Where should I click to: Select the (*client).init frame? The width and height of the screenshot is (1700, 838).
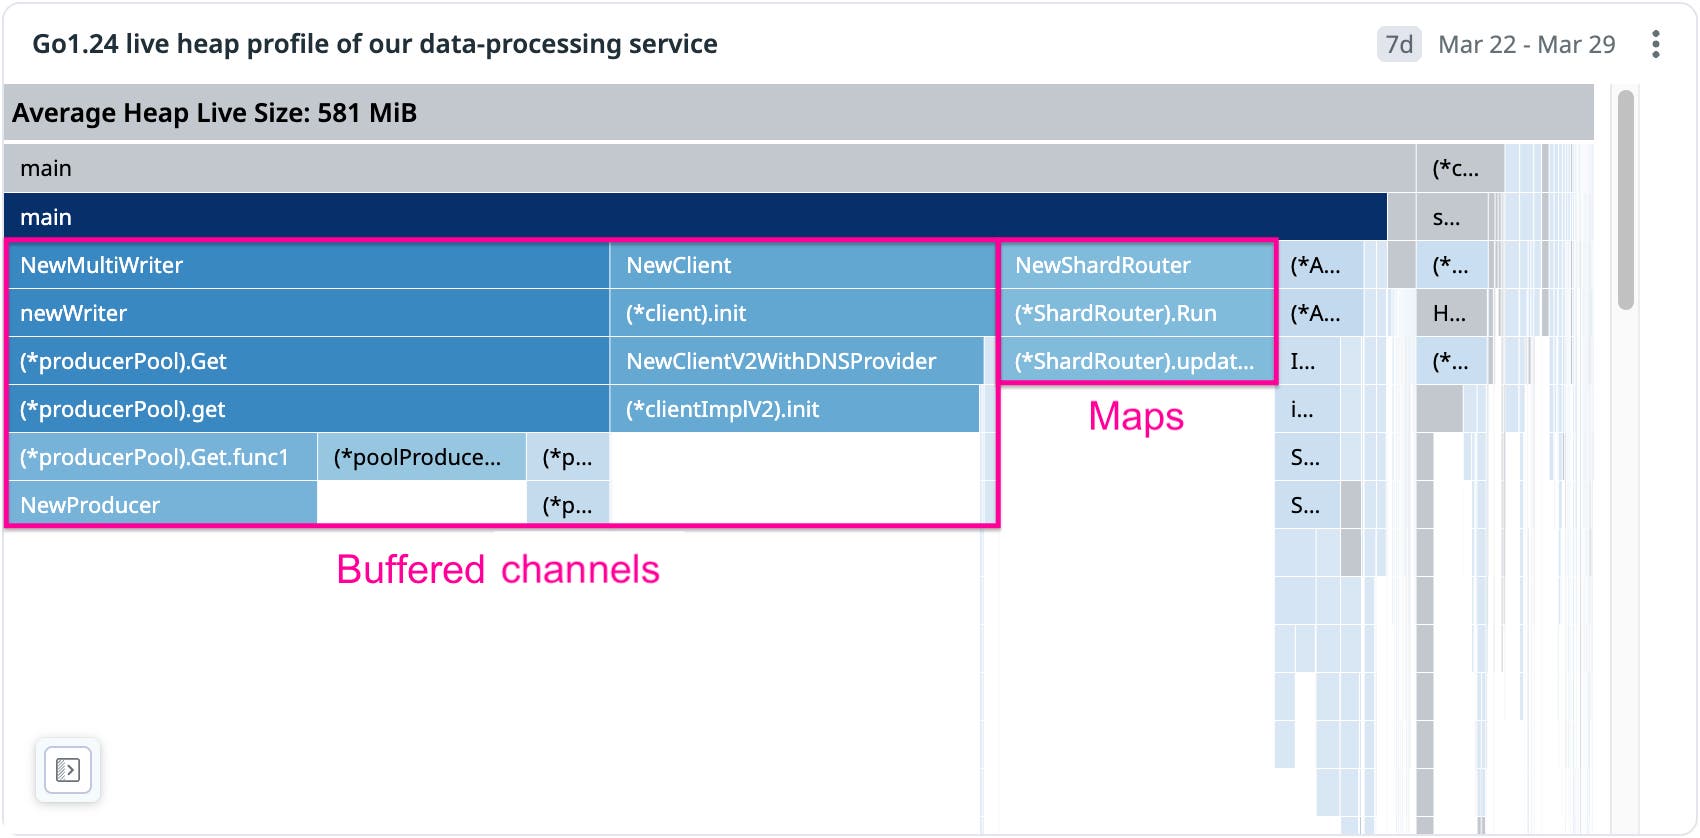pos(802,313)
